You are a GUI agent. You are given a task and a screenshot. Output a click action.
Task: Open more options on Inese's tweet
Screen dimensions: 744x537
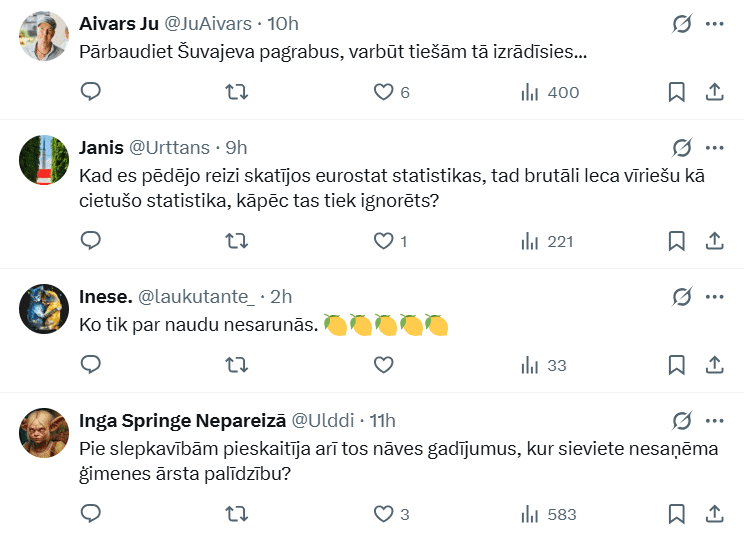click(x=715, y=296)
